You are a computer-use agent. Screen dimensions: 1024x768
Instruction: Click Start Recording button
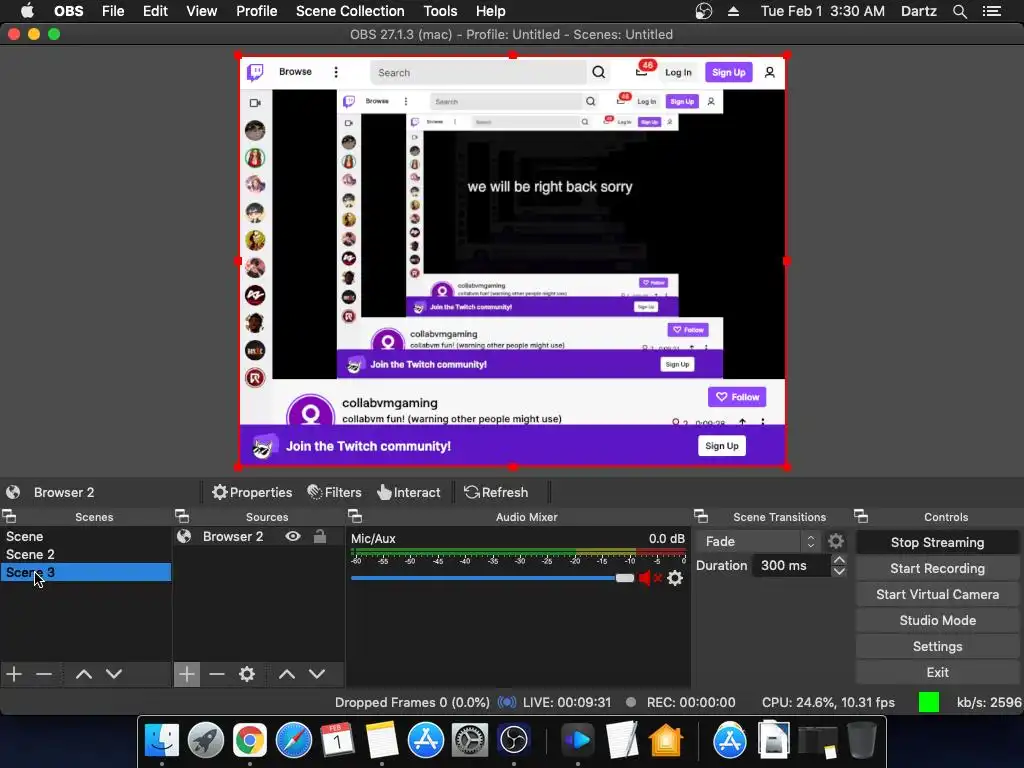pos(937,569)
